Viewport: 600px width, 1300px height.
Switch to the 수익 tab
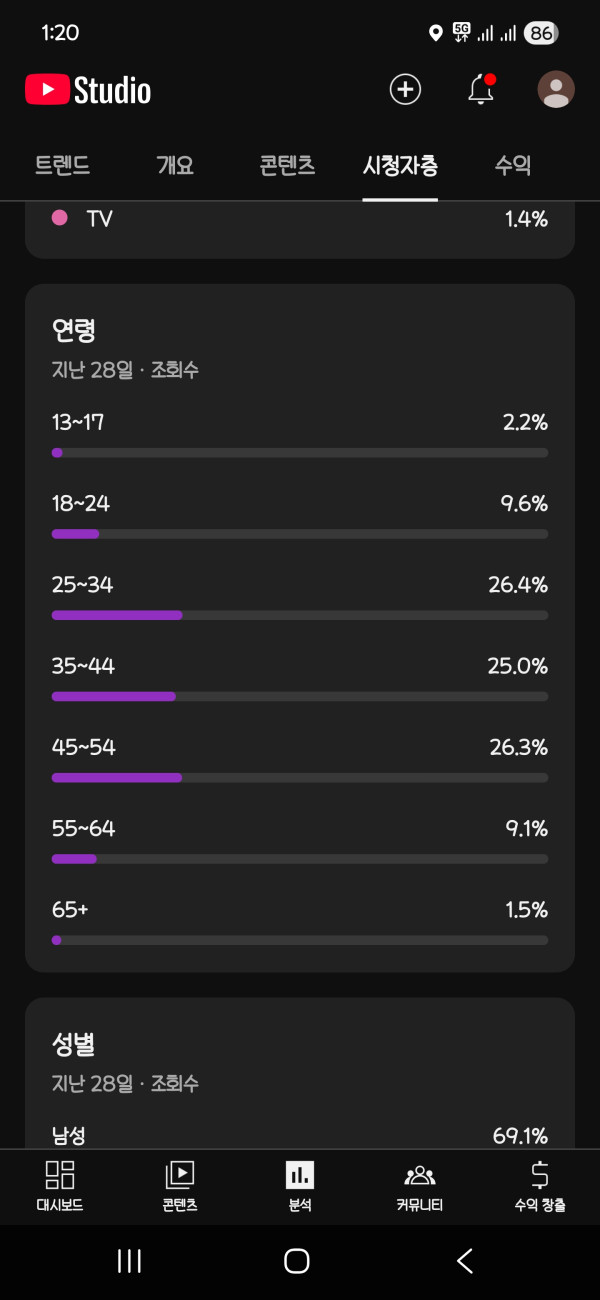point(512,166)
